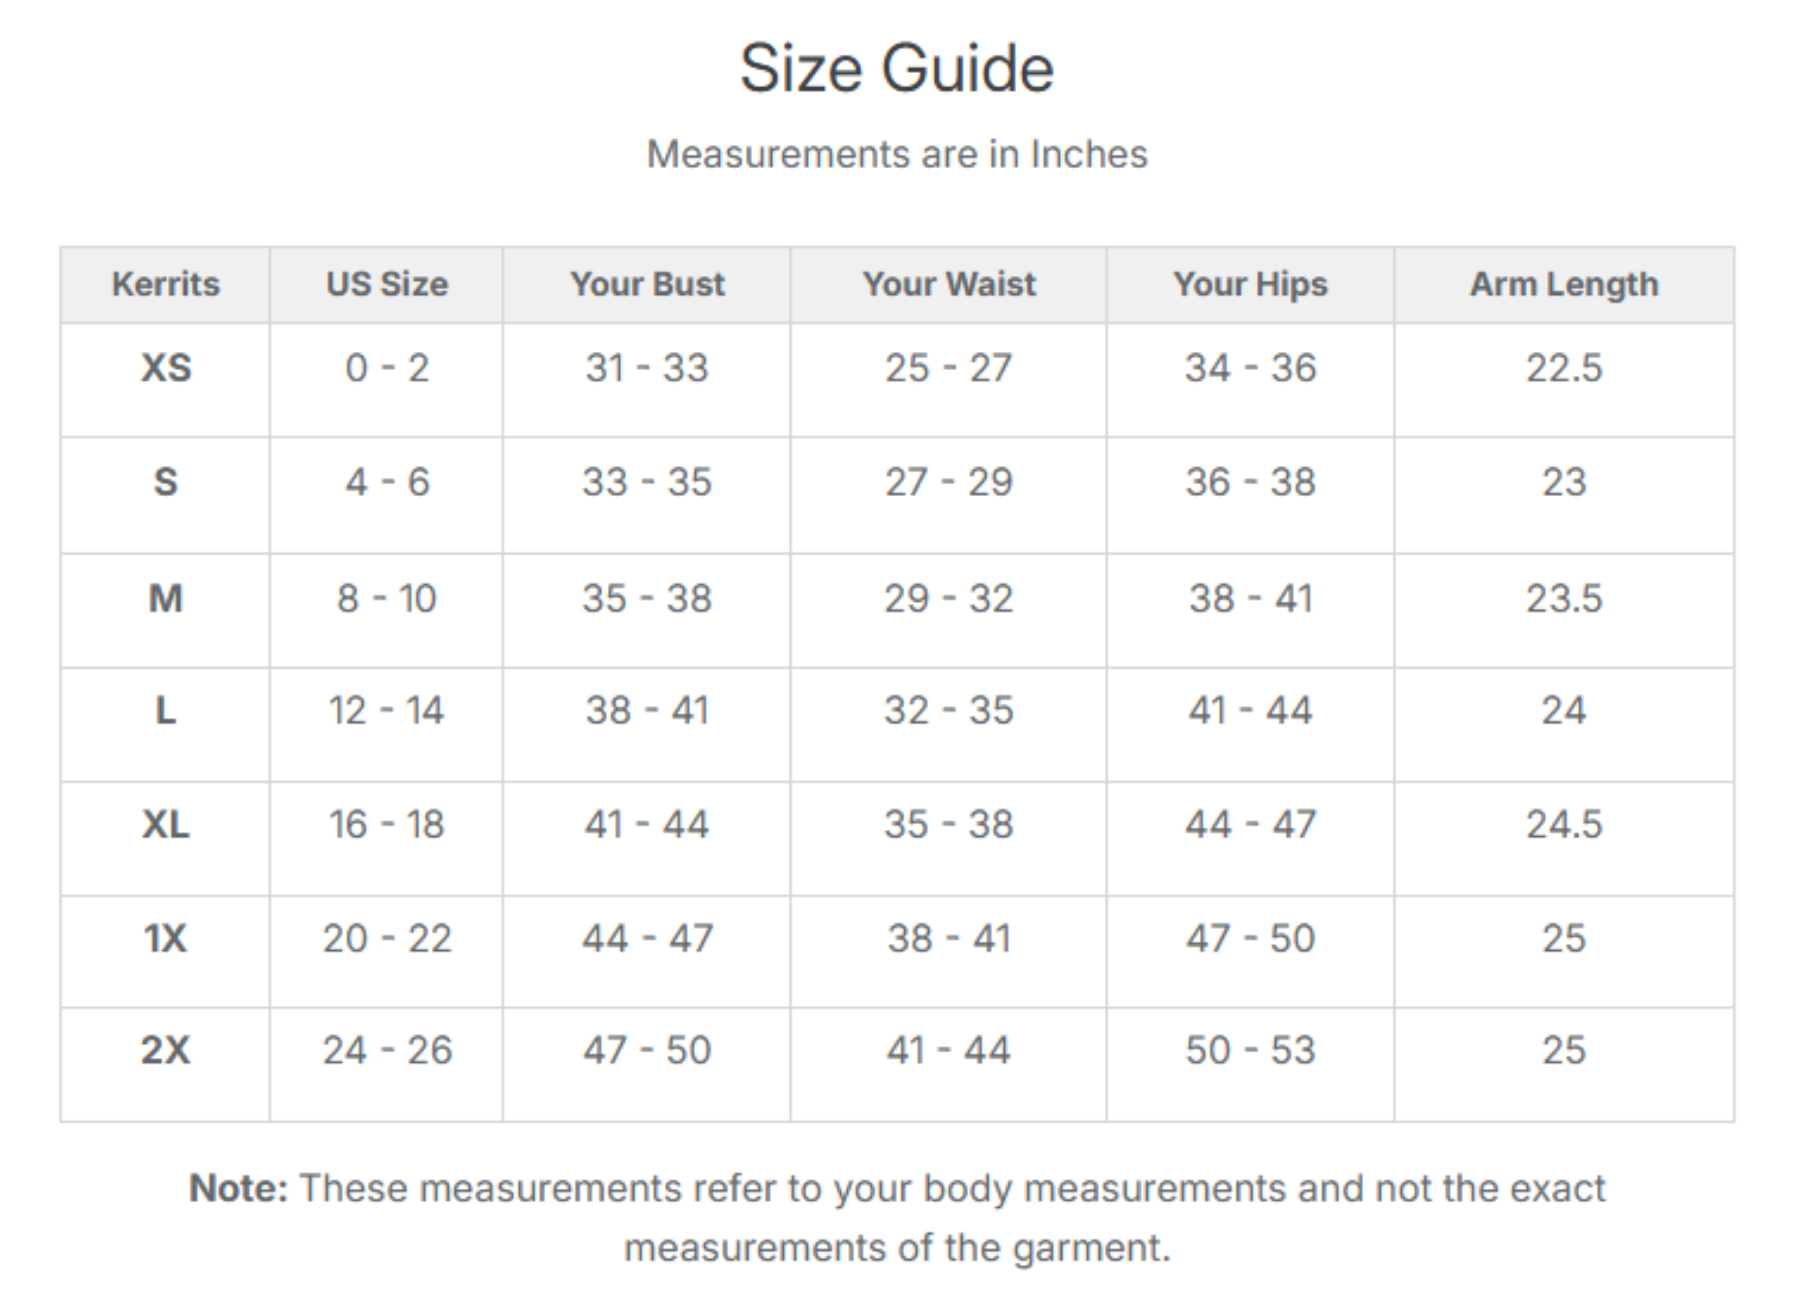Select the M size row label

pos(165,598)
